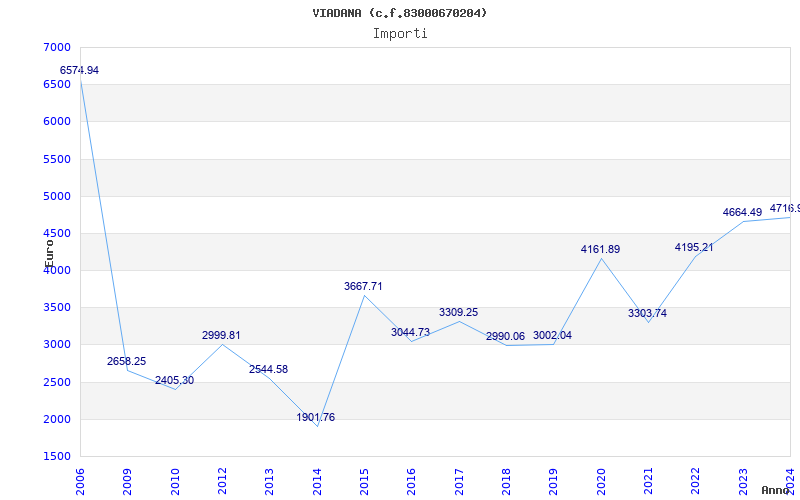
Task: Click the Euro axis title
Action: point(49,253)
